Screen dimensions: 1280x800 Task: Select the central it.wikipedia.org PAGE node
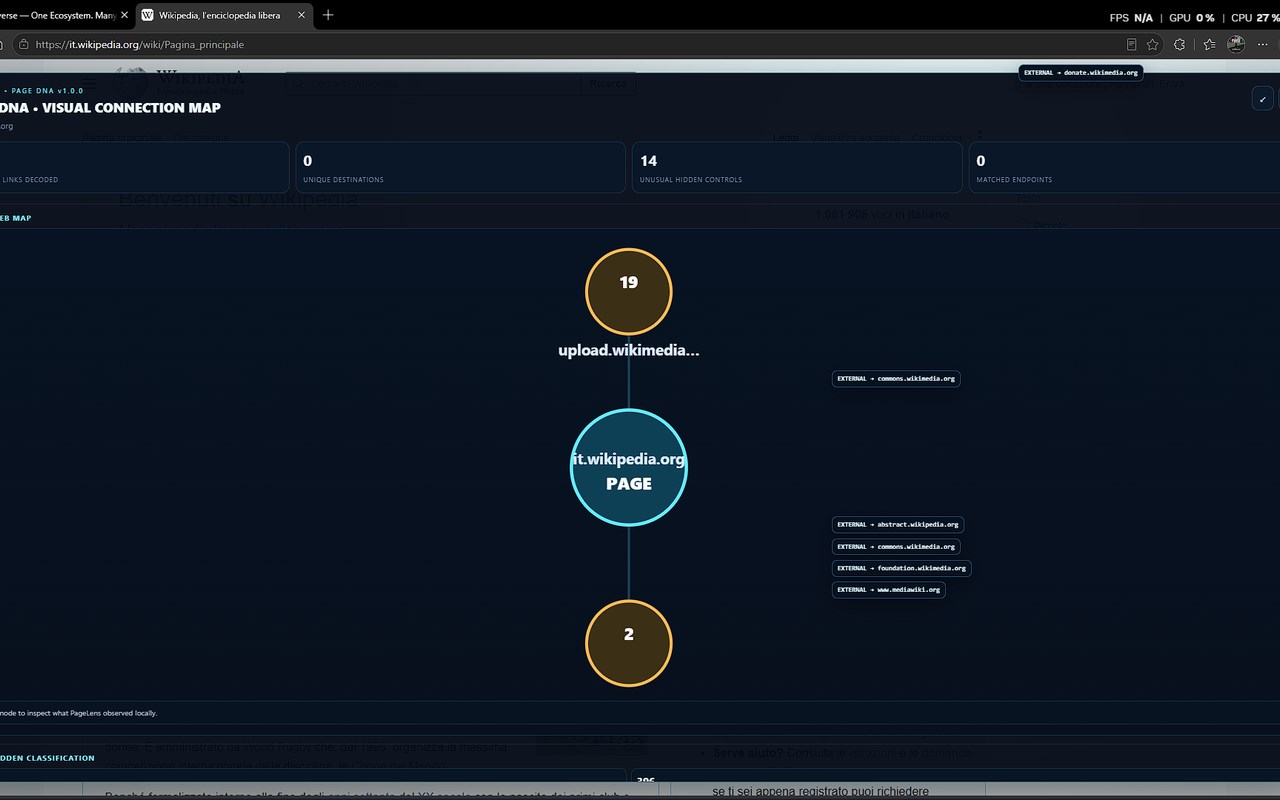pyautogui.click(x=629, y=467)
